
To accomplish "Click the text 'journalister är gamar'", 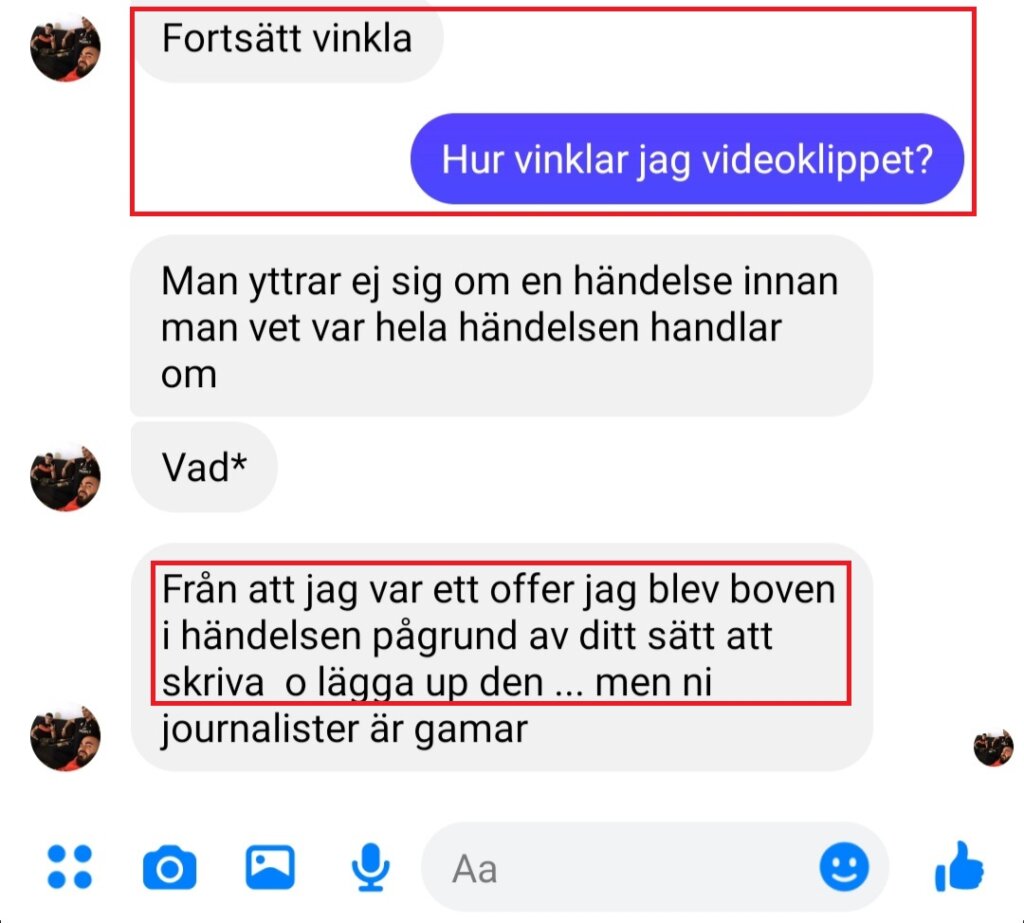I will coord(344,729).
